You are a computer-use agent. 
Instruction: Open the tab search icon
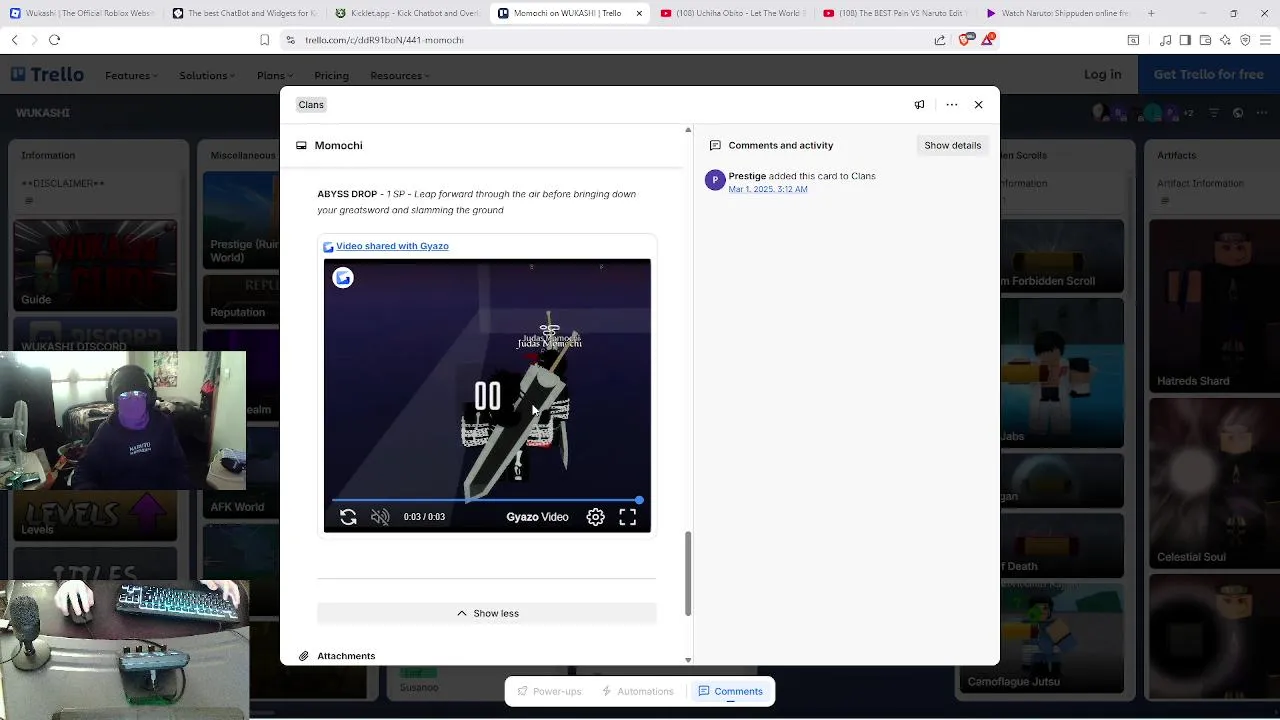1133,40
